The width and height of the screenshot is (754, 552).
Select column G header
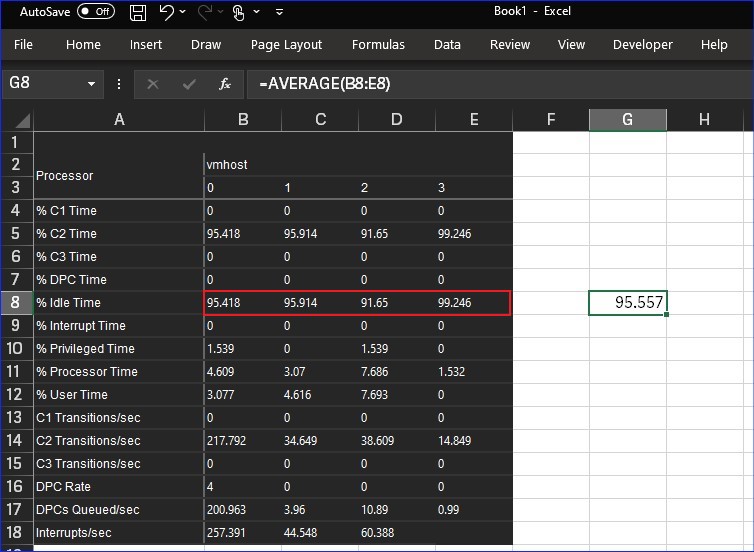628,120
